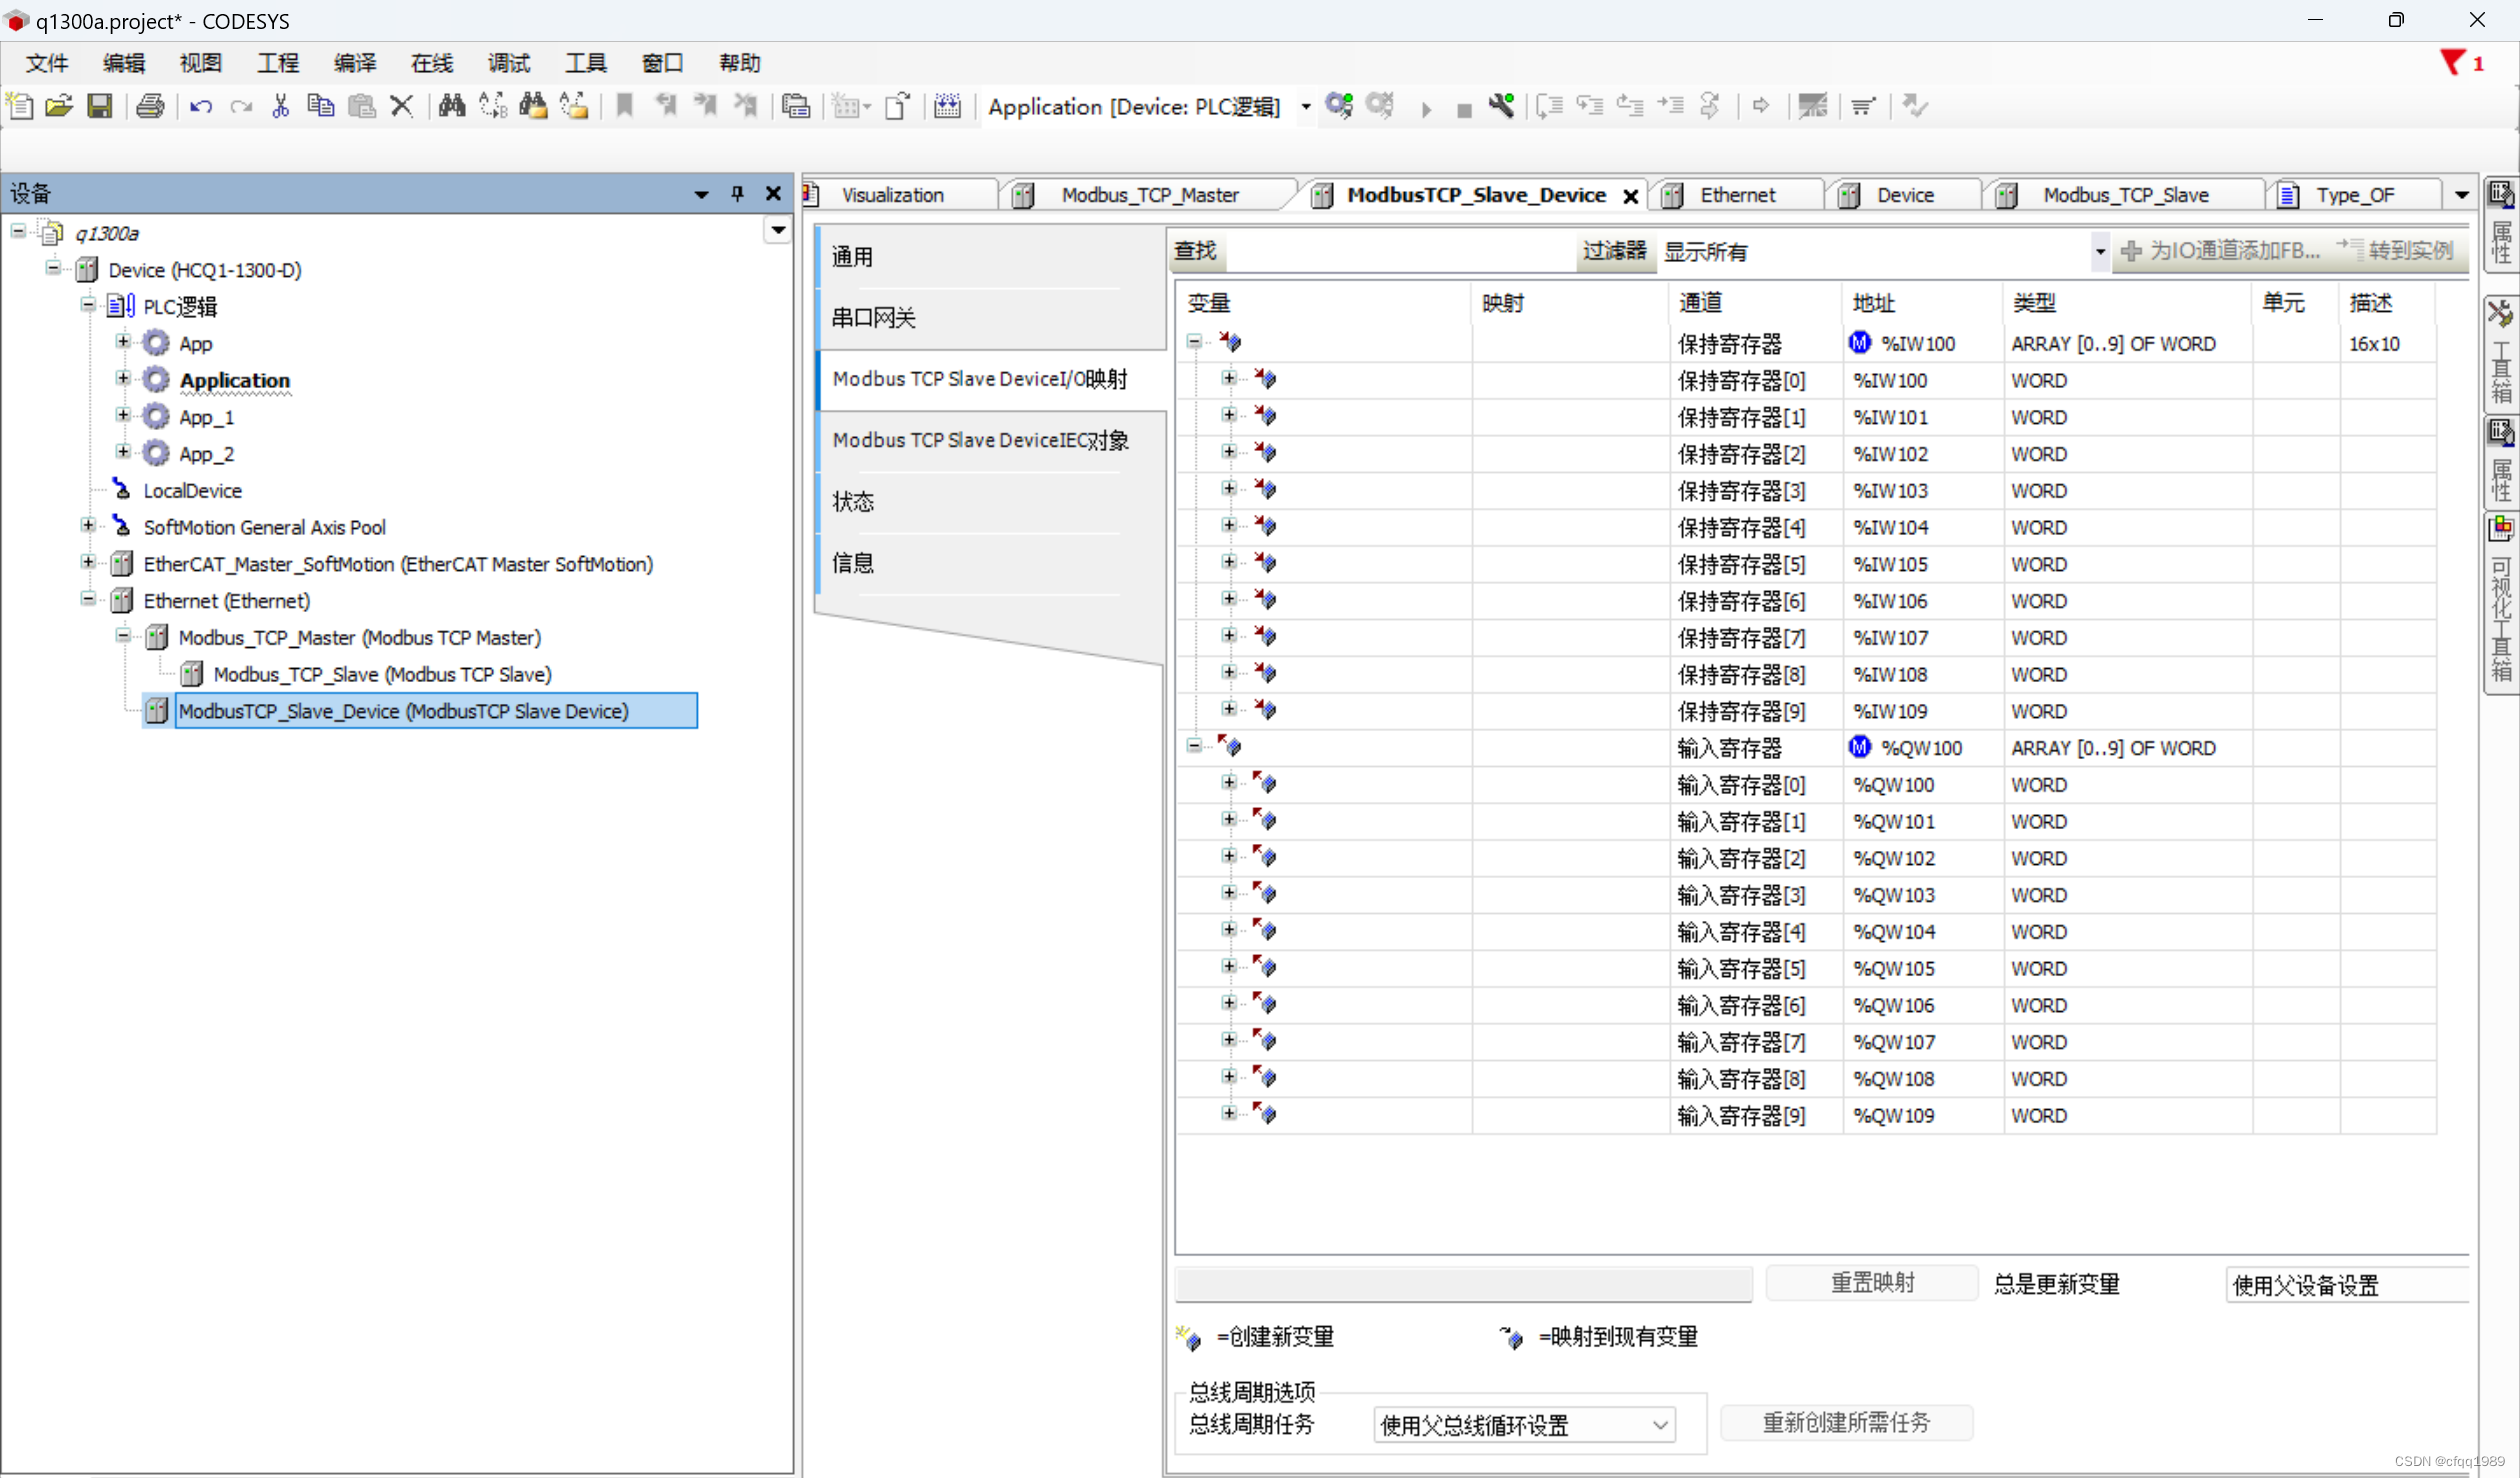Expand the Application node

(x=123, y=378)
